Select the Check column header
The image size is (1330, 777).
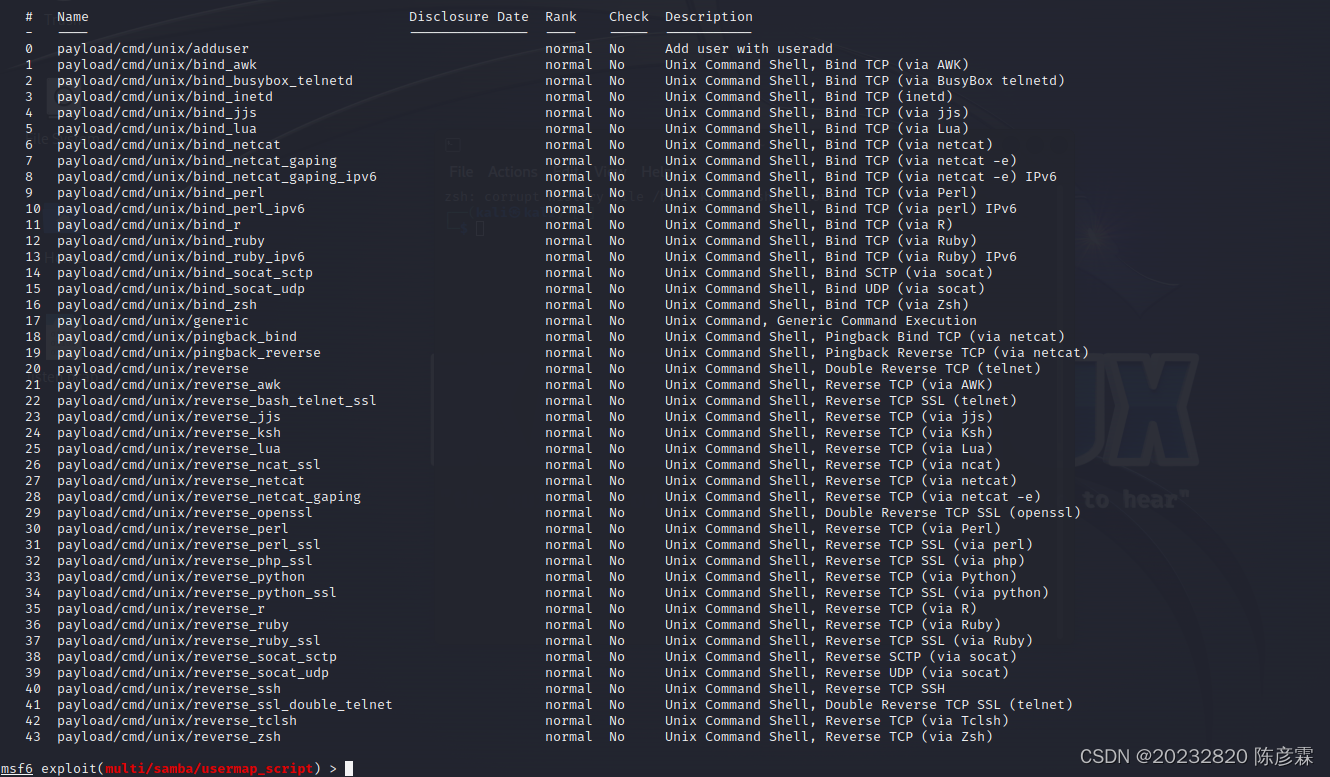(629, 17)
